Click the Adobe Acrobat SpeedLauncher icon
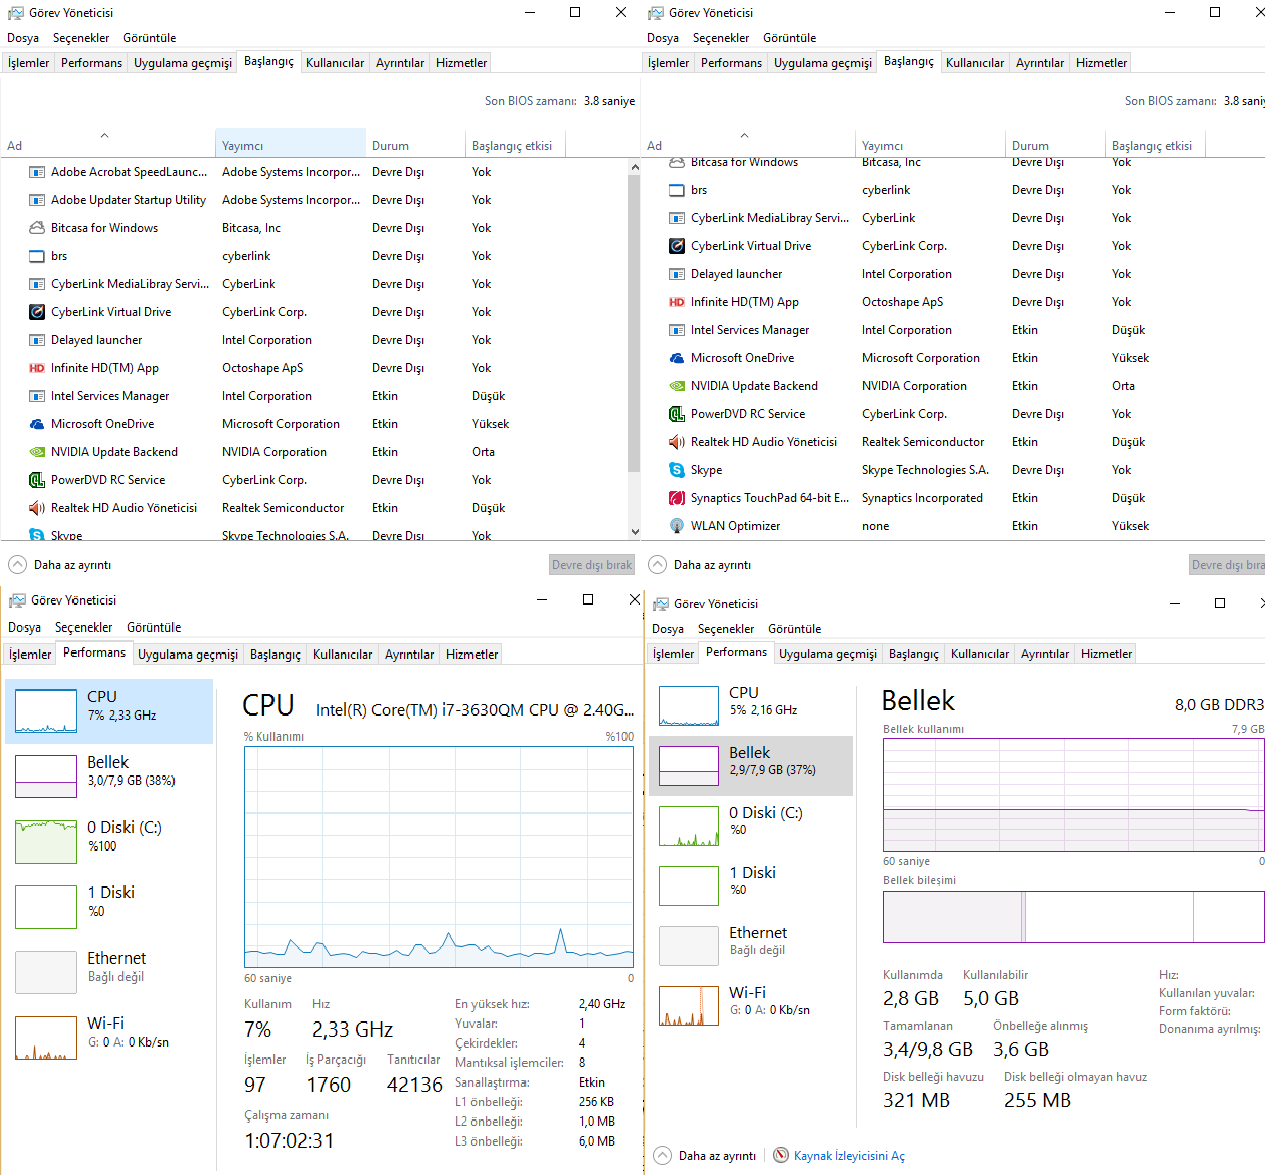This screenshot has width=1265, height=1175. 37,172
